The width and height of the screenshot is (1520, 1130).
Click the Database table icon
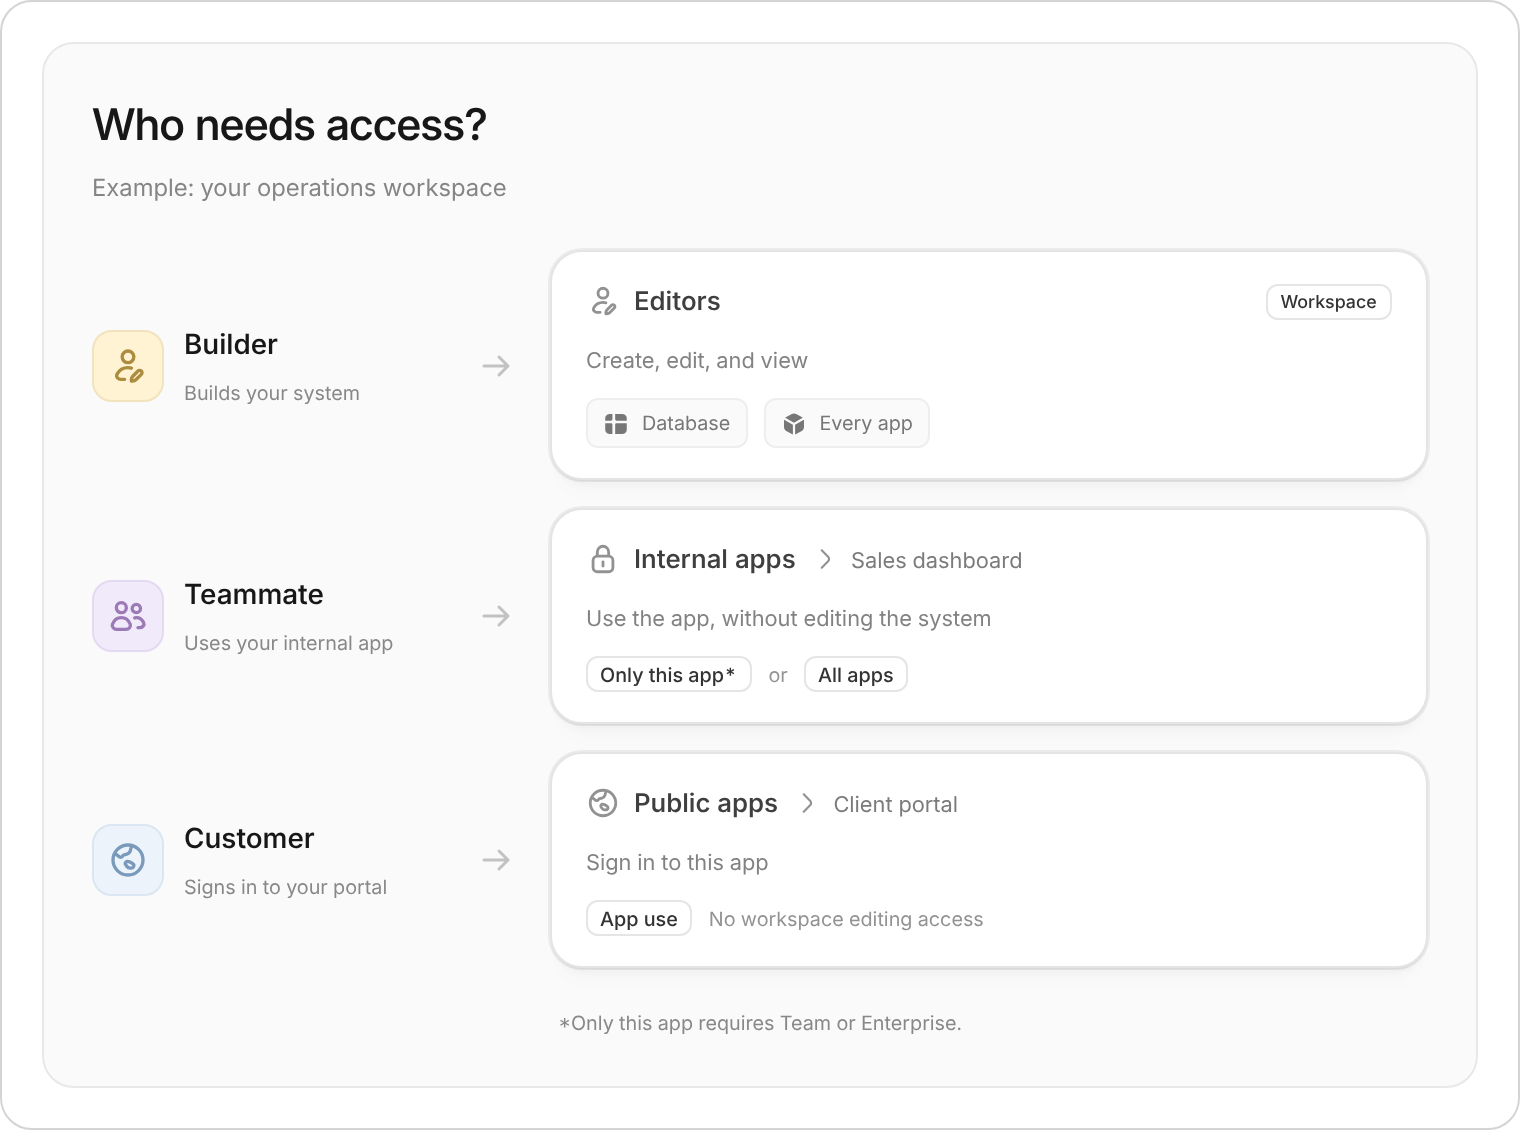pos(616,424)
